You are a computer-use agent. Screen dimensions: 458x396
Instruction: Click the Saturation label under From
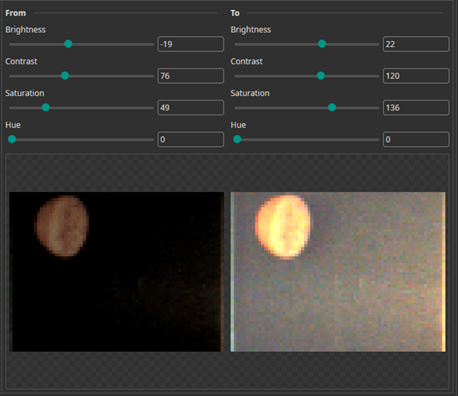coord(25,93)
